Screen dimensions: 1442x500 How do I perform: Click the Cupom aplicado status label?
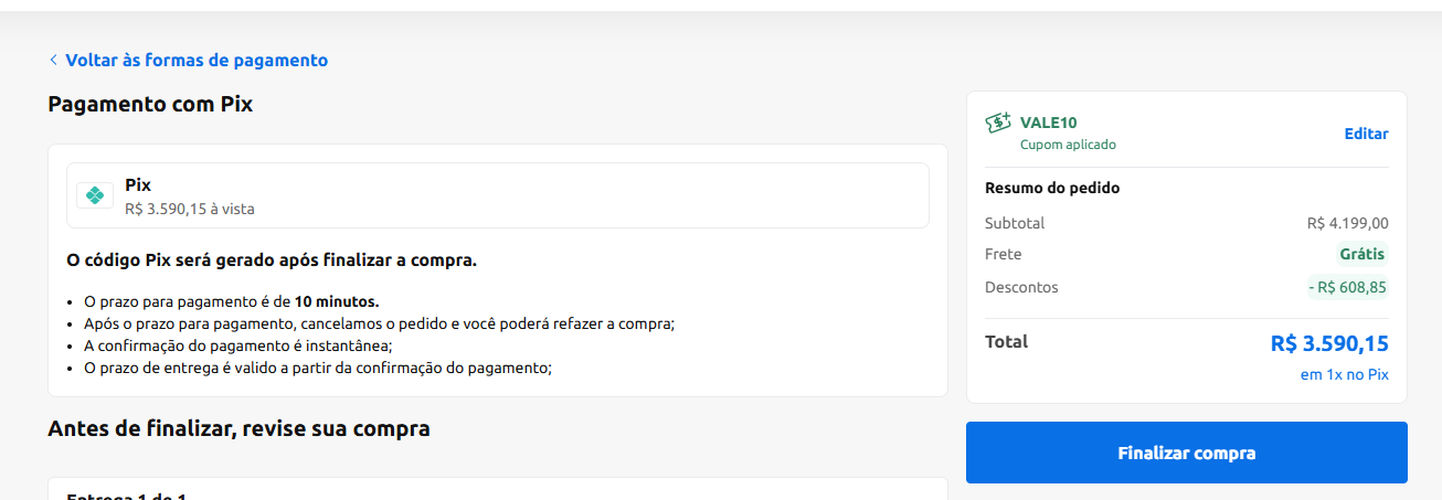coord(1067,145)
